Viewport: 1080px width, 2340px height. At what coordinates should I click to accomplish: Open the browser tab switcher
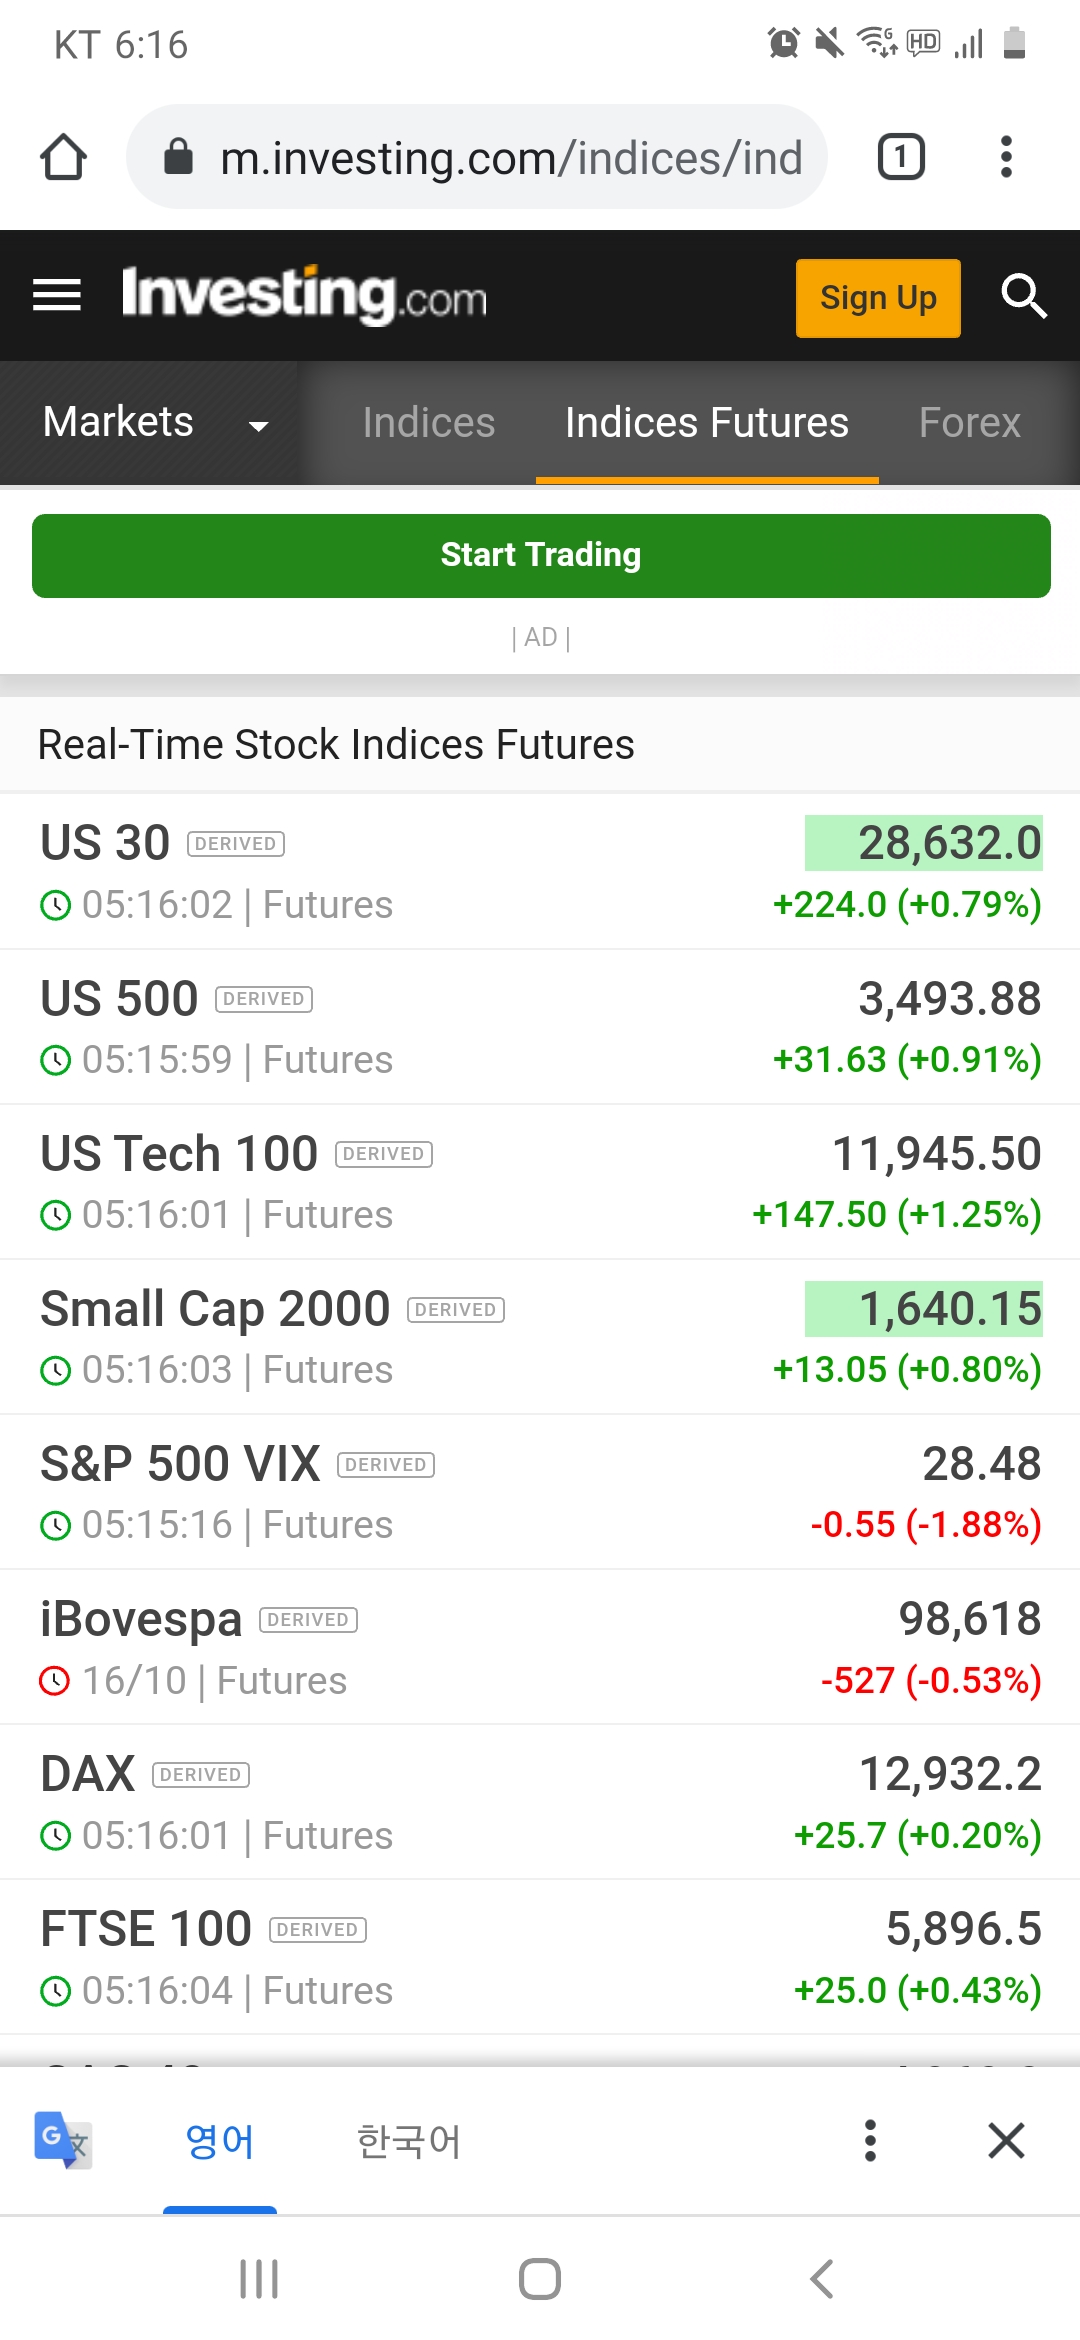900,157
